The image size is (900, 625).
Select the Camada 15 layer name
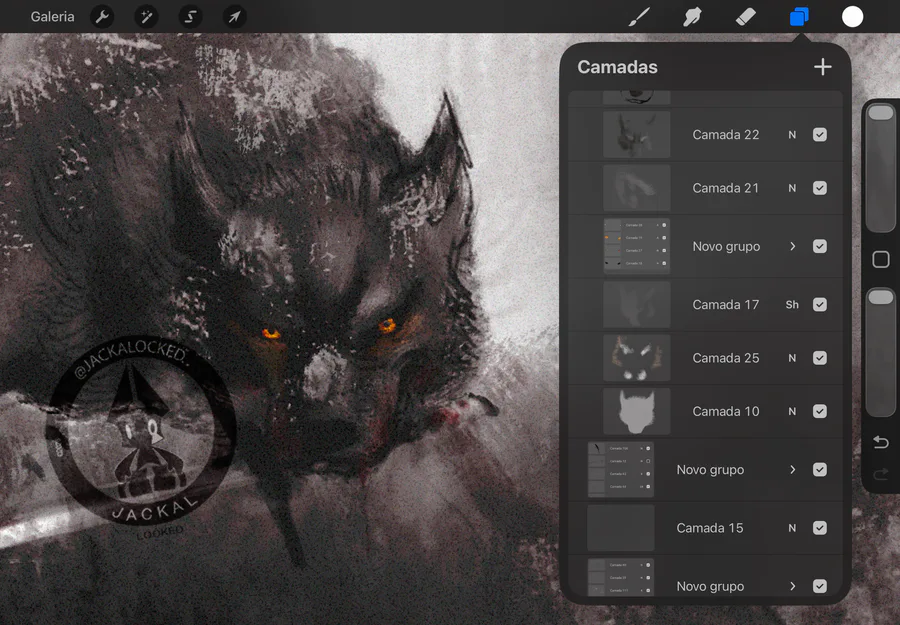coord(709,528)
